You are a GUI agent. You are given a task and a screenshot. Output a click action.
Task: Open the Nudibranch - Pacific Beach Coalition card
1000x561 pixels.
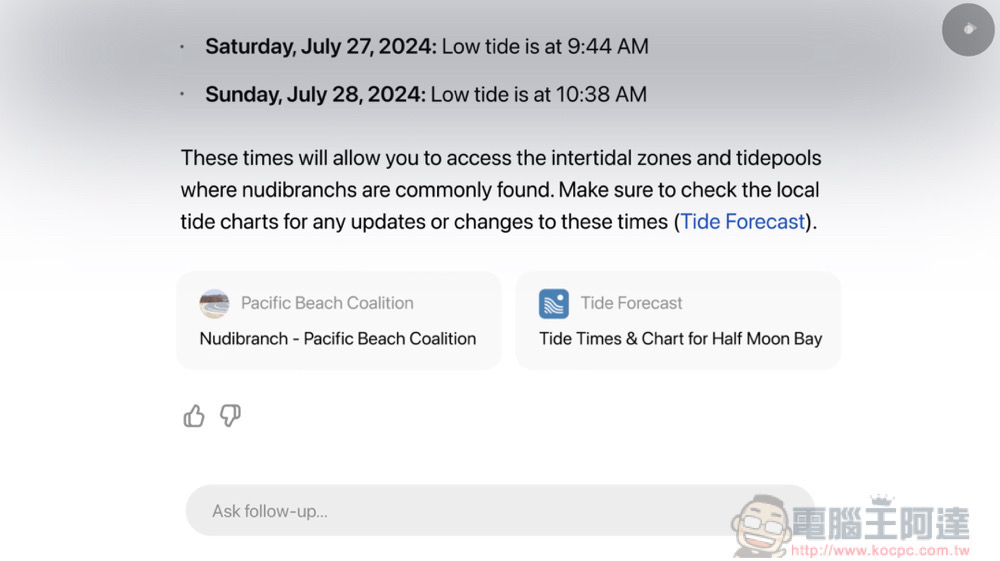click(x=339, y=321)
